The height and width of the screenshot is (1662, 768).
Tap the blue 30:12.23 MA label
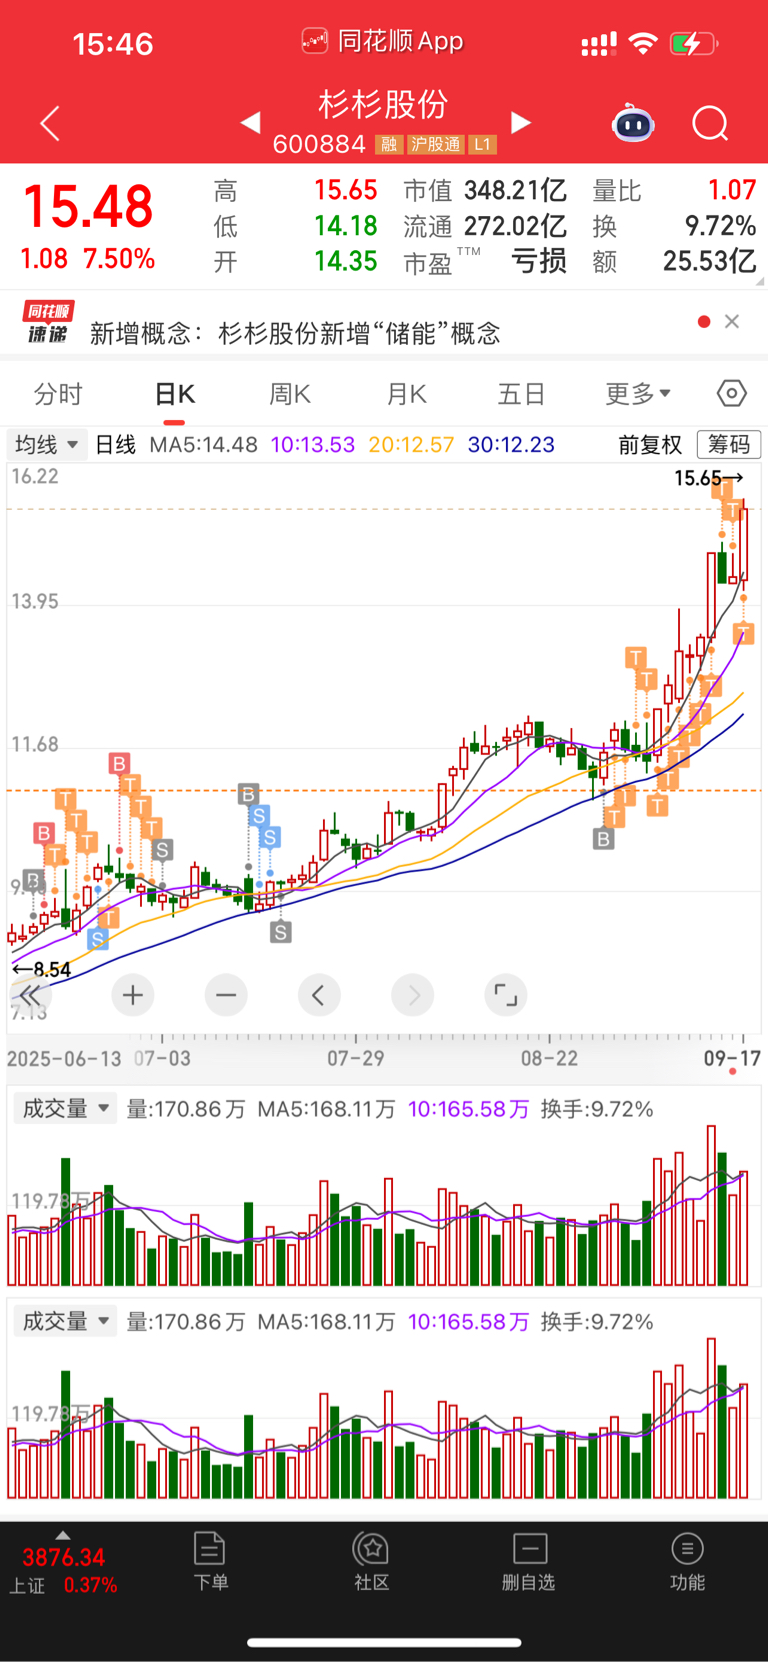tap(511, 444)
